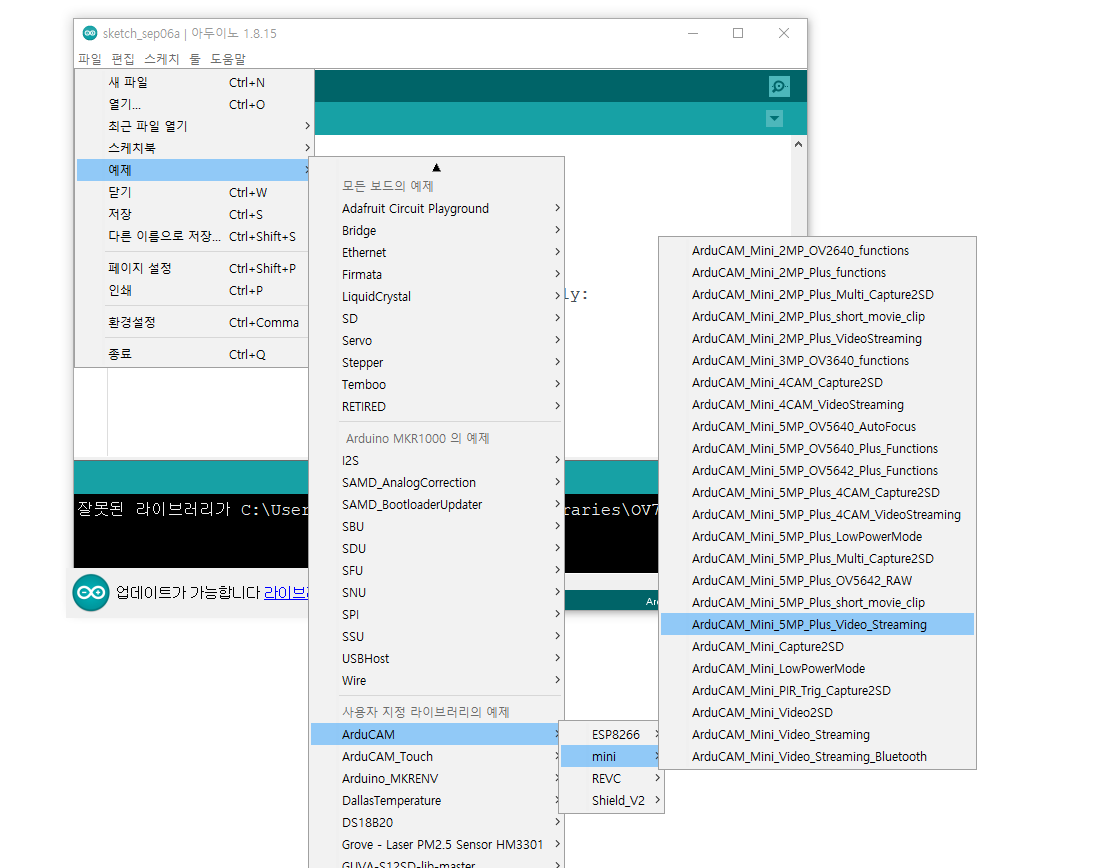The height and width of the screenshot is (868, 1105).
Task: Expand LiquidCrystal examples submenu
Action: tap(437, 297)
